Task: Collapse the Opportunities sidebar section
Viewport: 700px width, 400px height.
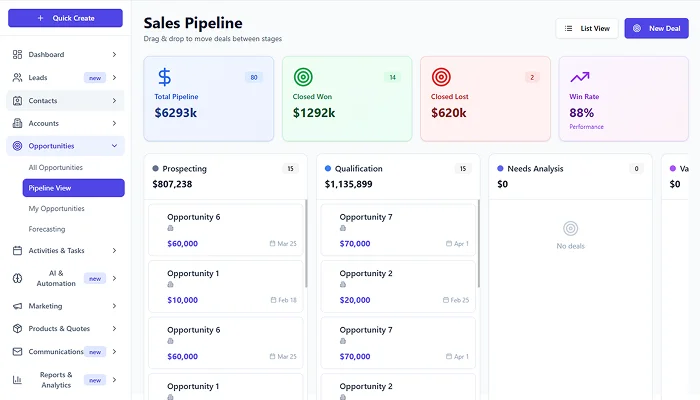Action: [x=114, y=146]
